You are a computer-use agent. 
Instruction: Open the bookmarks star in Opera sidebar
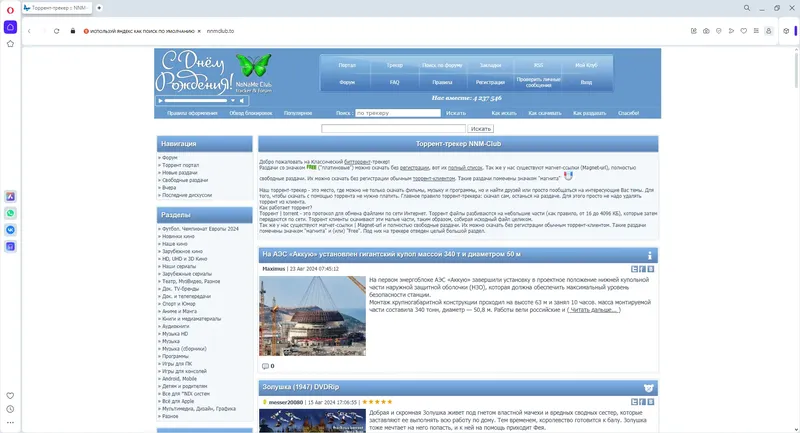[x=10, y=44]
